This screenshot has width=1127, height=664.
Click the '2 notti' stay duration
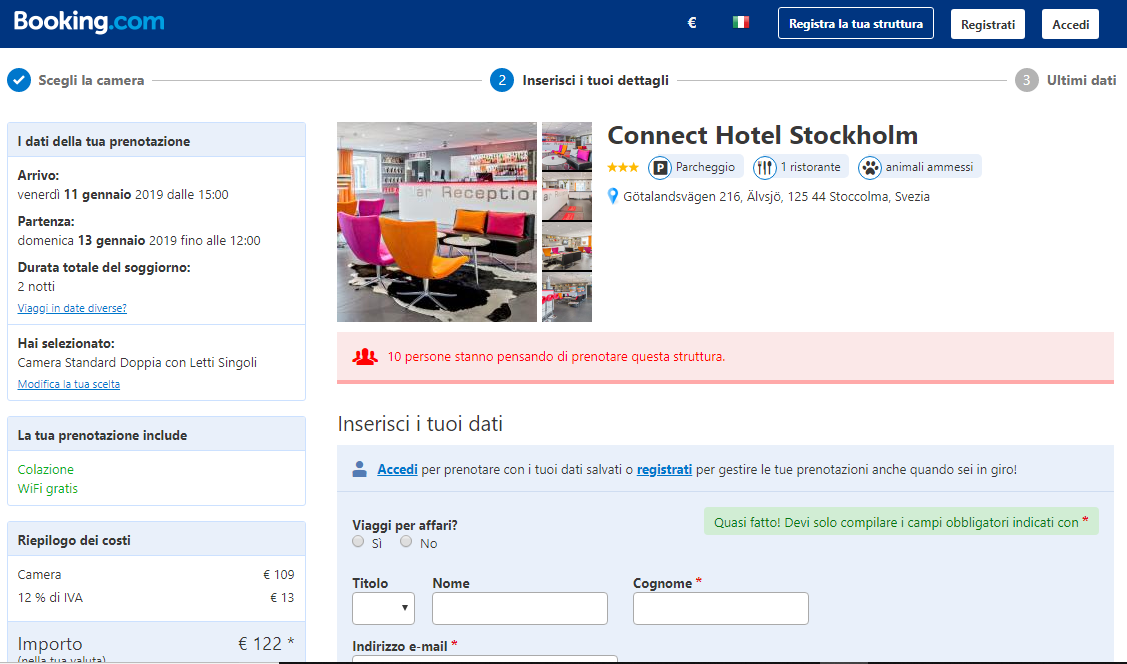click(x=36, y=287)
